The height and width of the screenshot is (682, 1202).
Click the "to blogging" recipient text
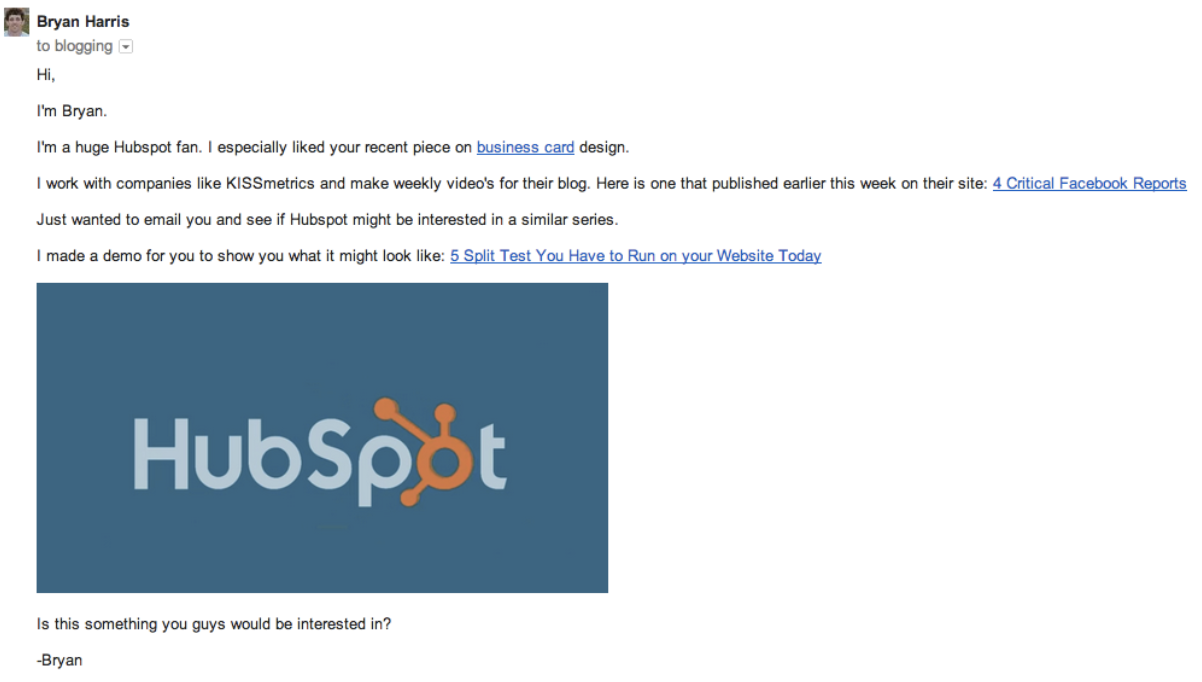click(x=74, y=46)
